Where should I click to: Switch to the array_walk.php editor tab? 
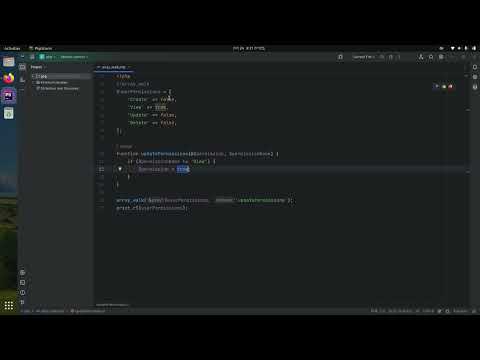113,67
